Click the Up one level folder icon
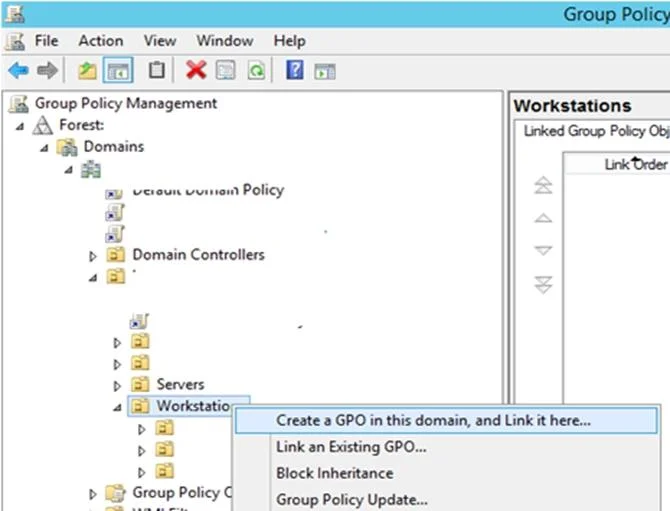The image size is (670, 511). click(87, 70)
